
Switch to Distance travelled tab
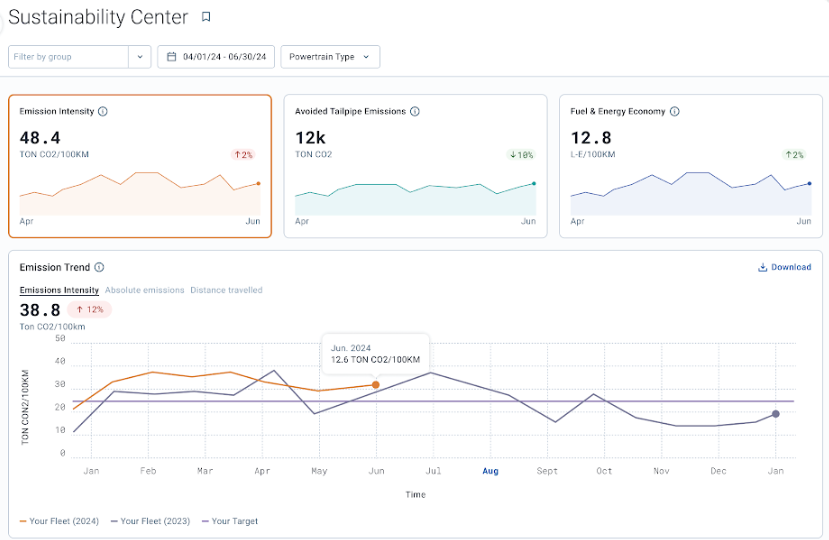(226, 290)
